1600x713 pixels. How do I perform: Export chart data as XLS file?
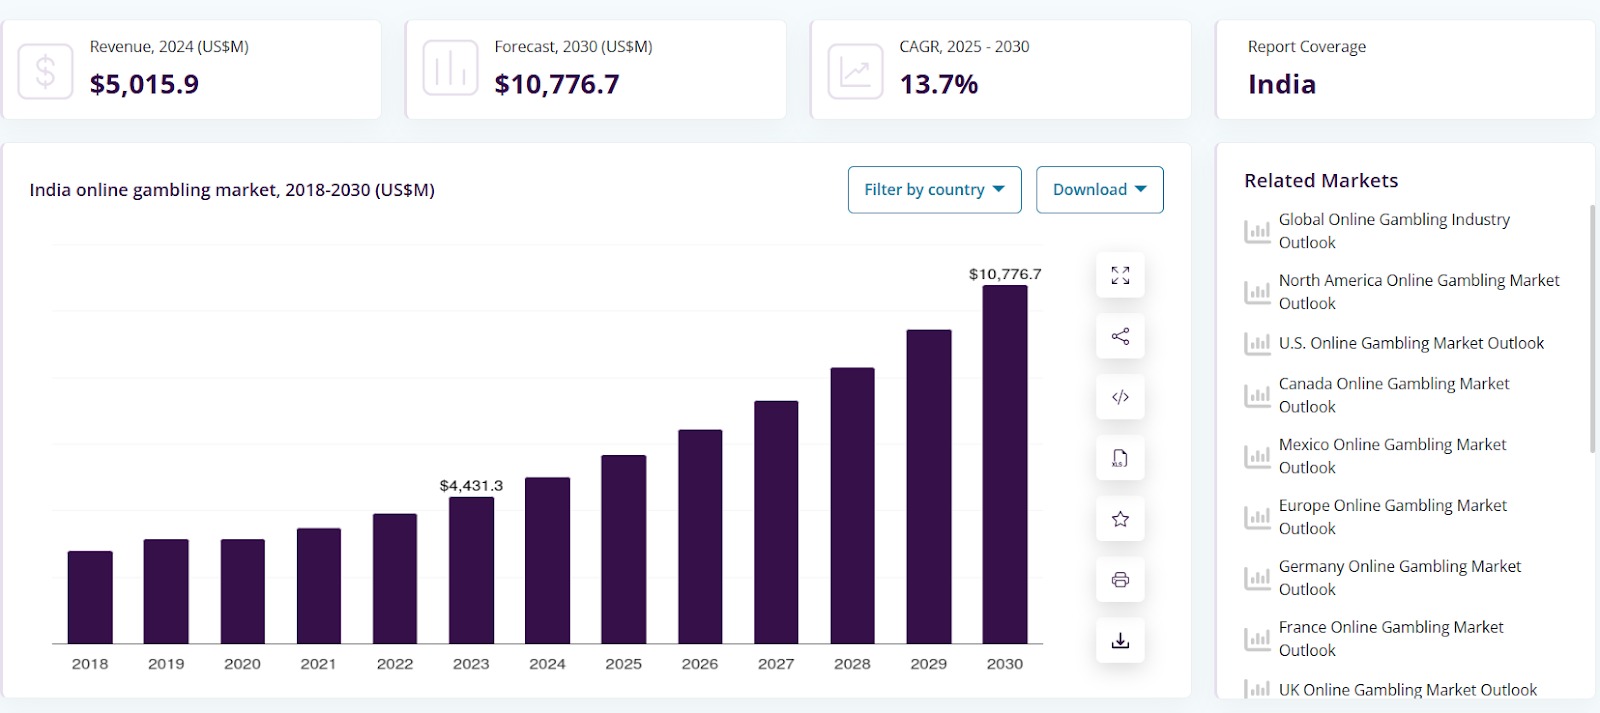pos(1120,458)
